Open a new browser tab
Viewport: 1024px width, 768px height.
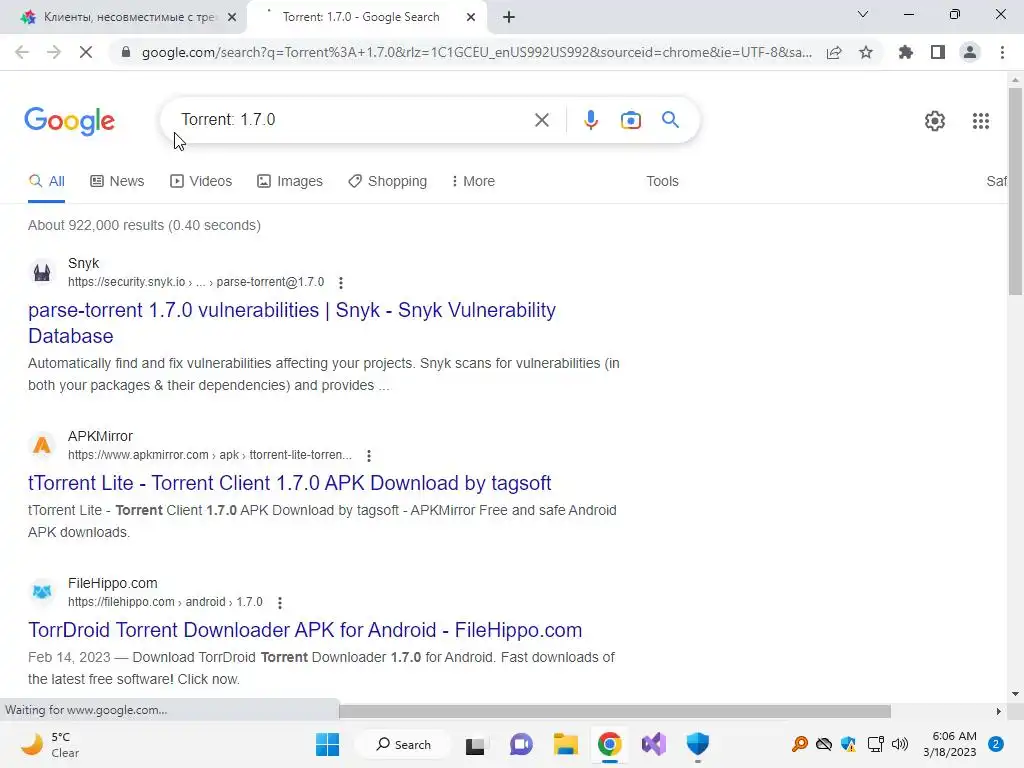tap(509, 17)
